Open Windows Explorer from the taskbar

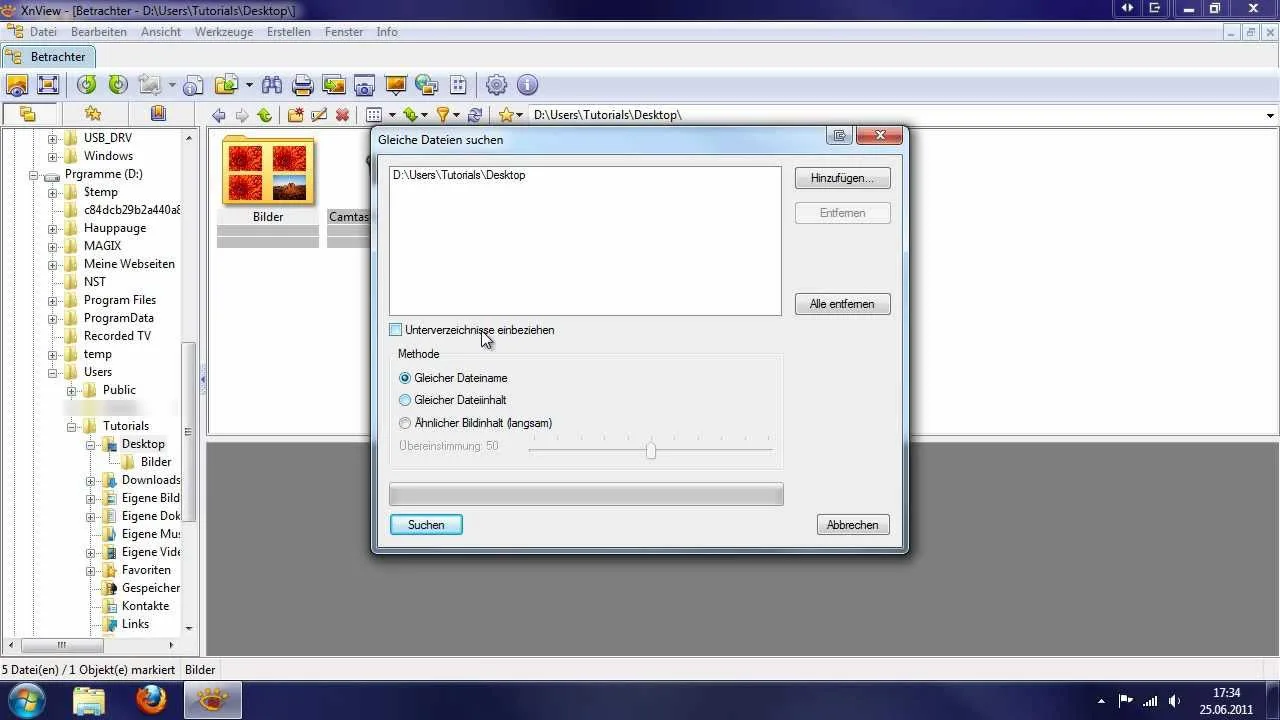tap(89, 701)
